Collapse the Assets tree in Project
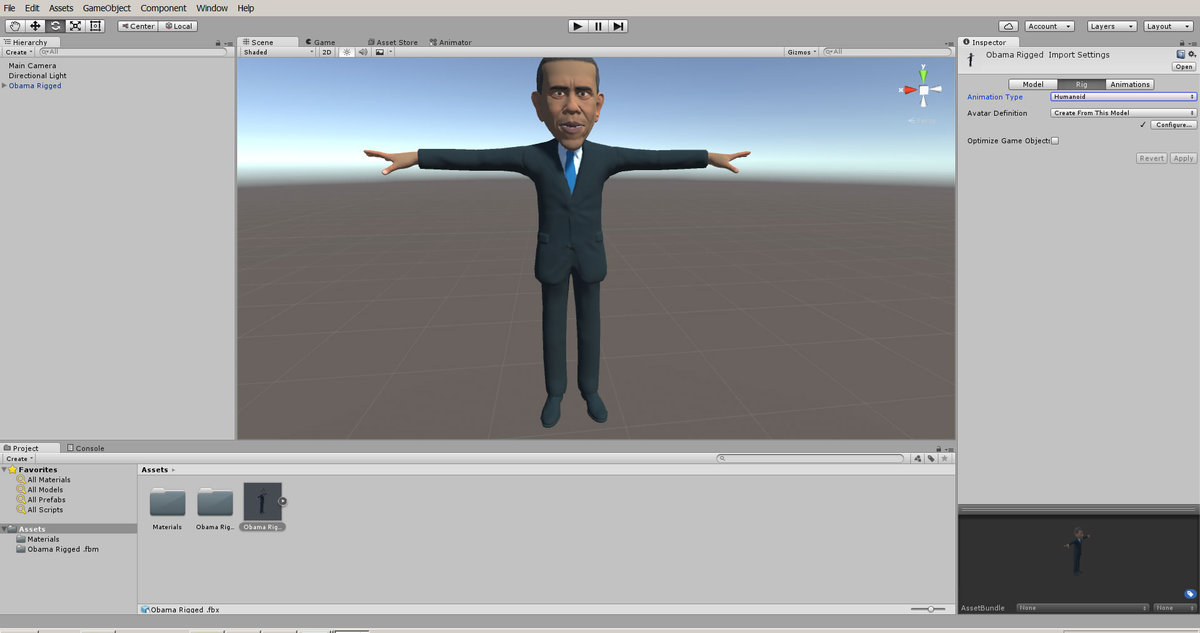Viewport: 1200px width, 633px height. 5,529
